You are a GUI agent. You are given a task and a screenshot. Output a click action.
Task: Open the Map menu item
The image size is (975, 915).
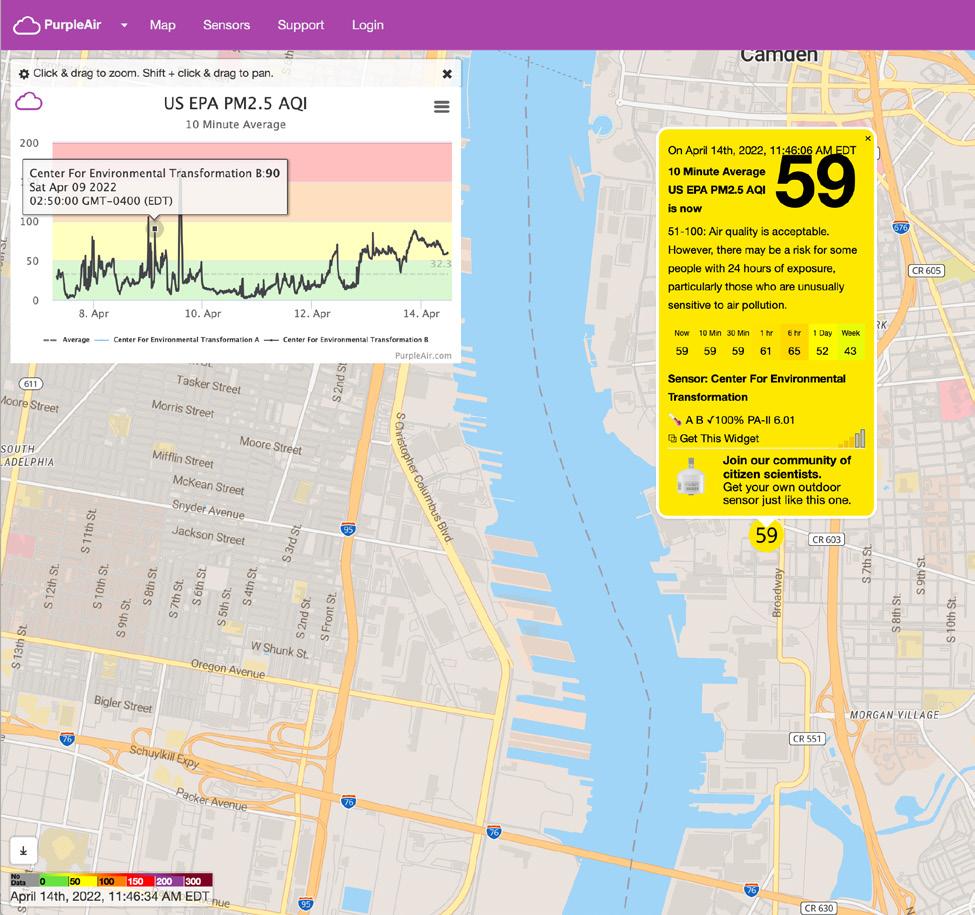162,25
